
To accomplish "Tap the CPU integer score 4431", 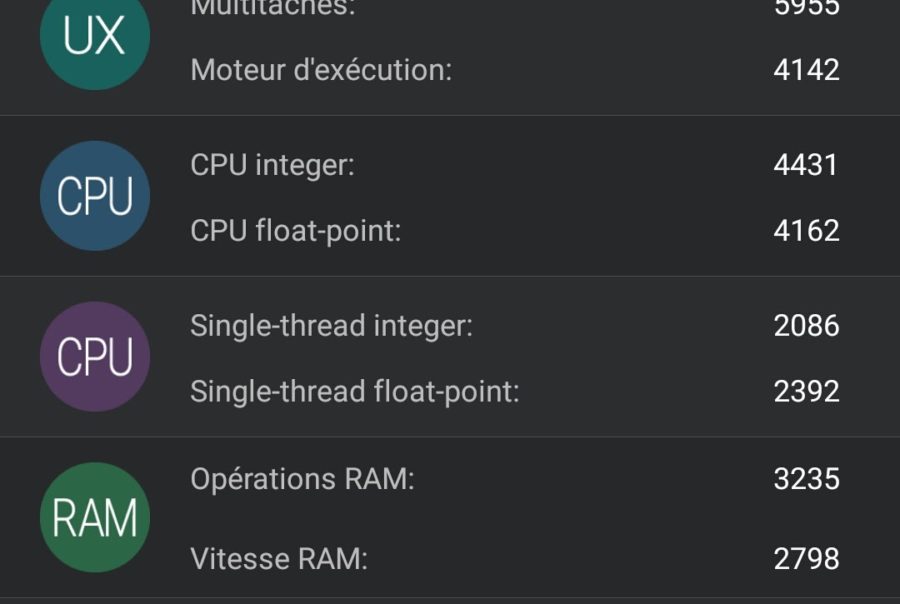I will [806, 165].
